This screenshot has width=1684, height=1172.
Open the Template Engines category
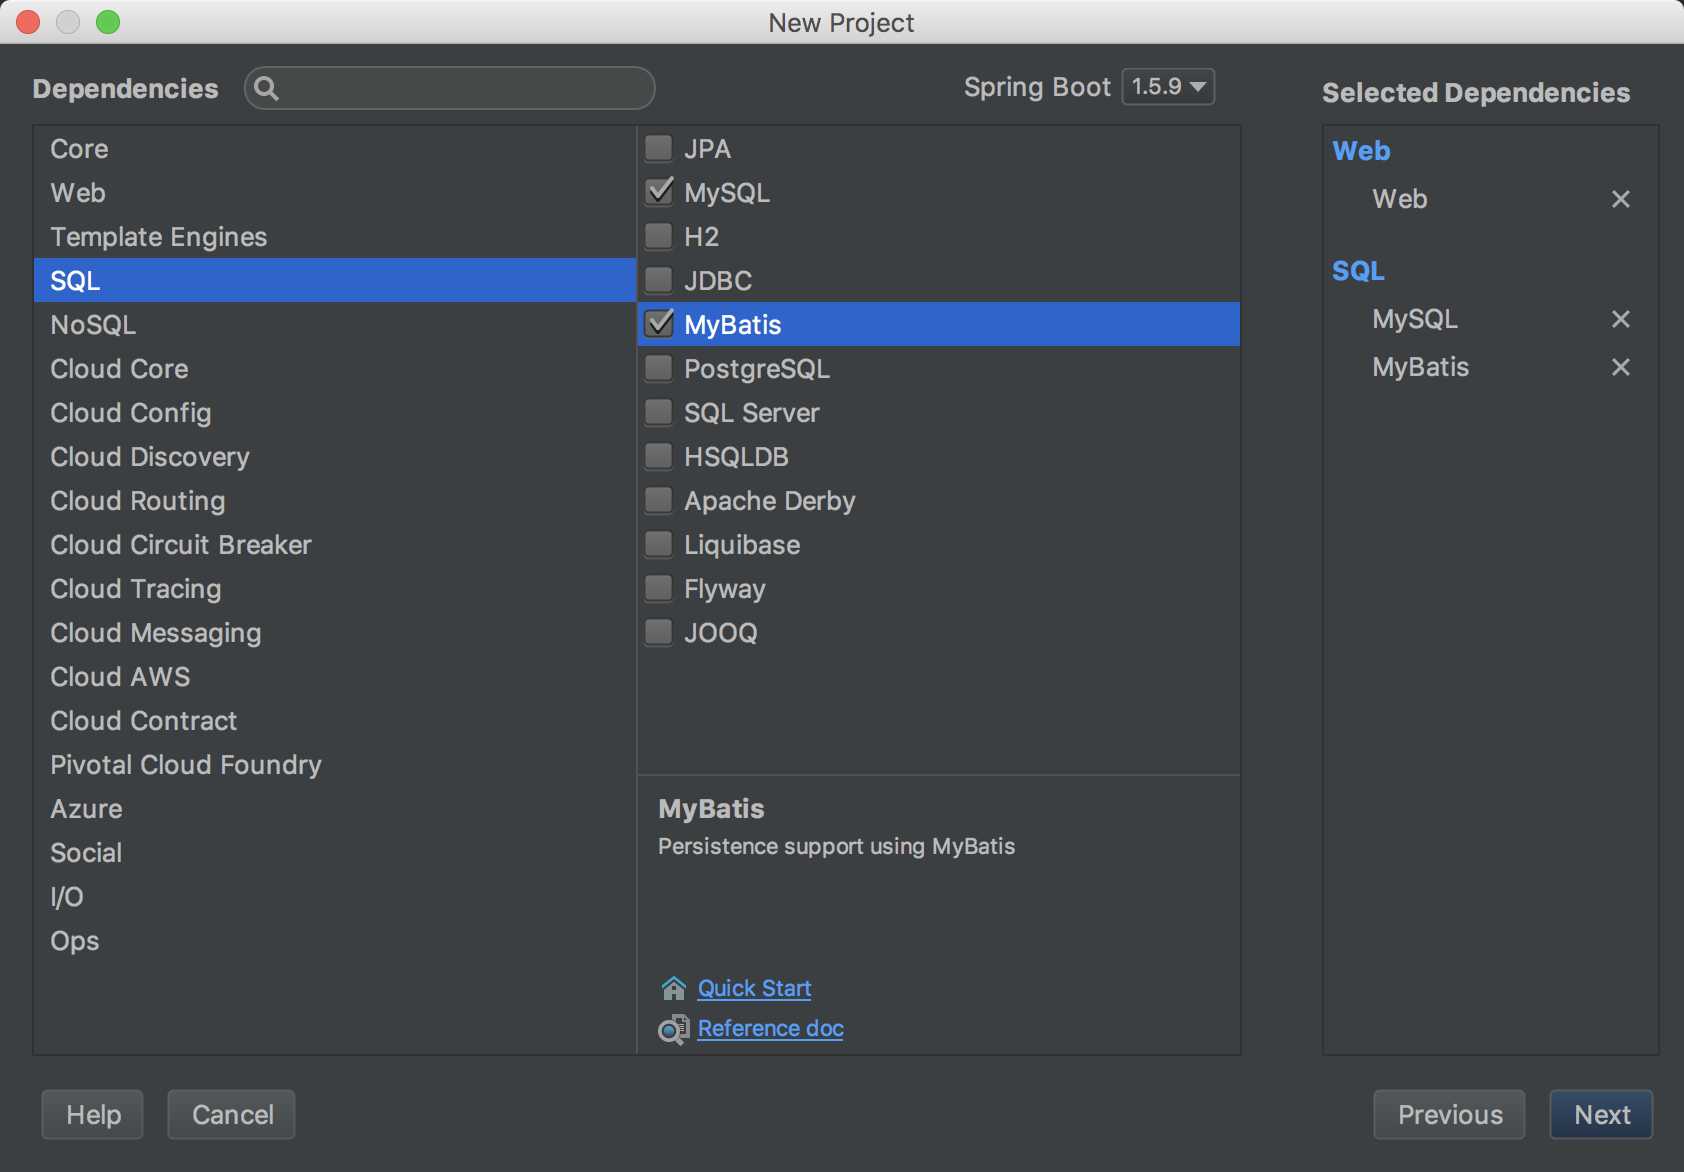click(335, 236)
